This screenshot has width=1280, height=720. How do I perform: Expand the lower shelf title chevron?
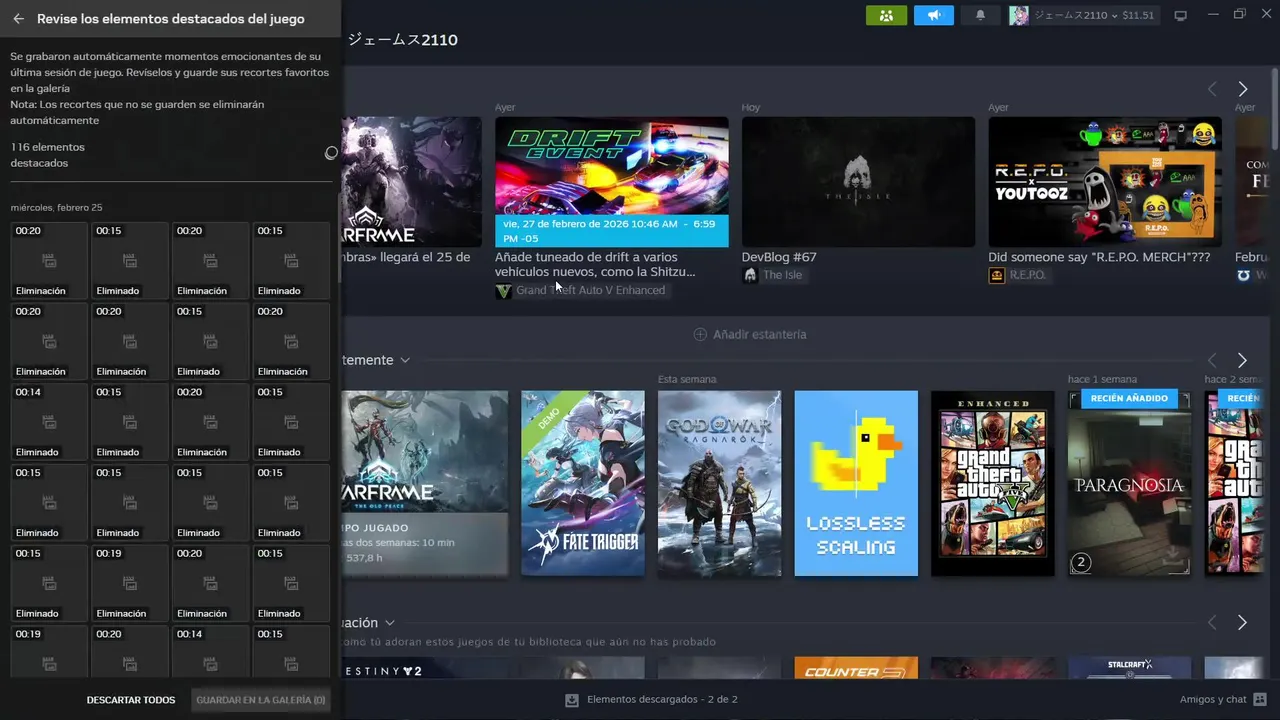coord(390,623)
